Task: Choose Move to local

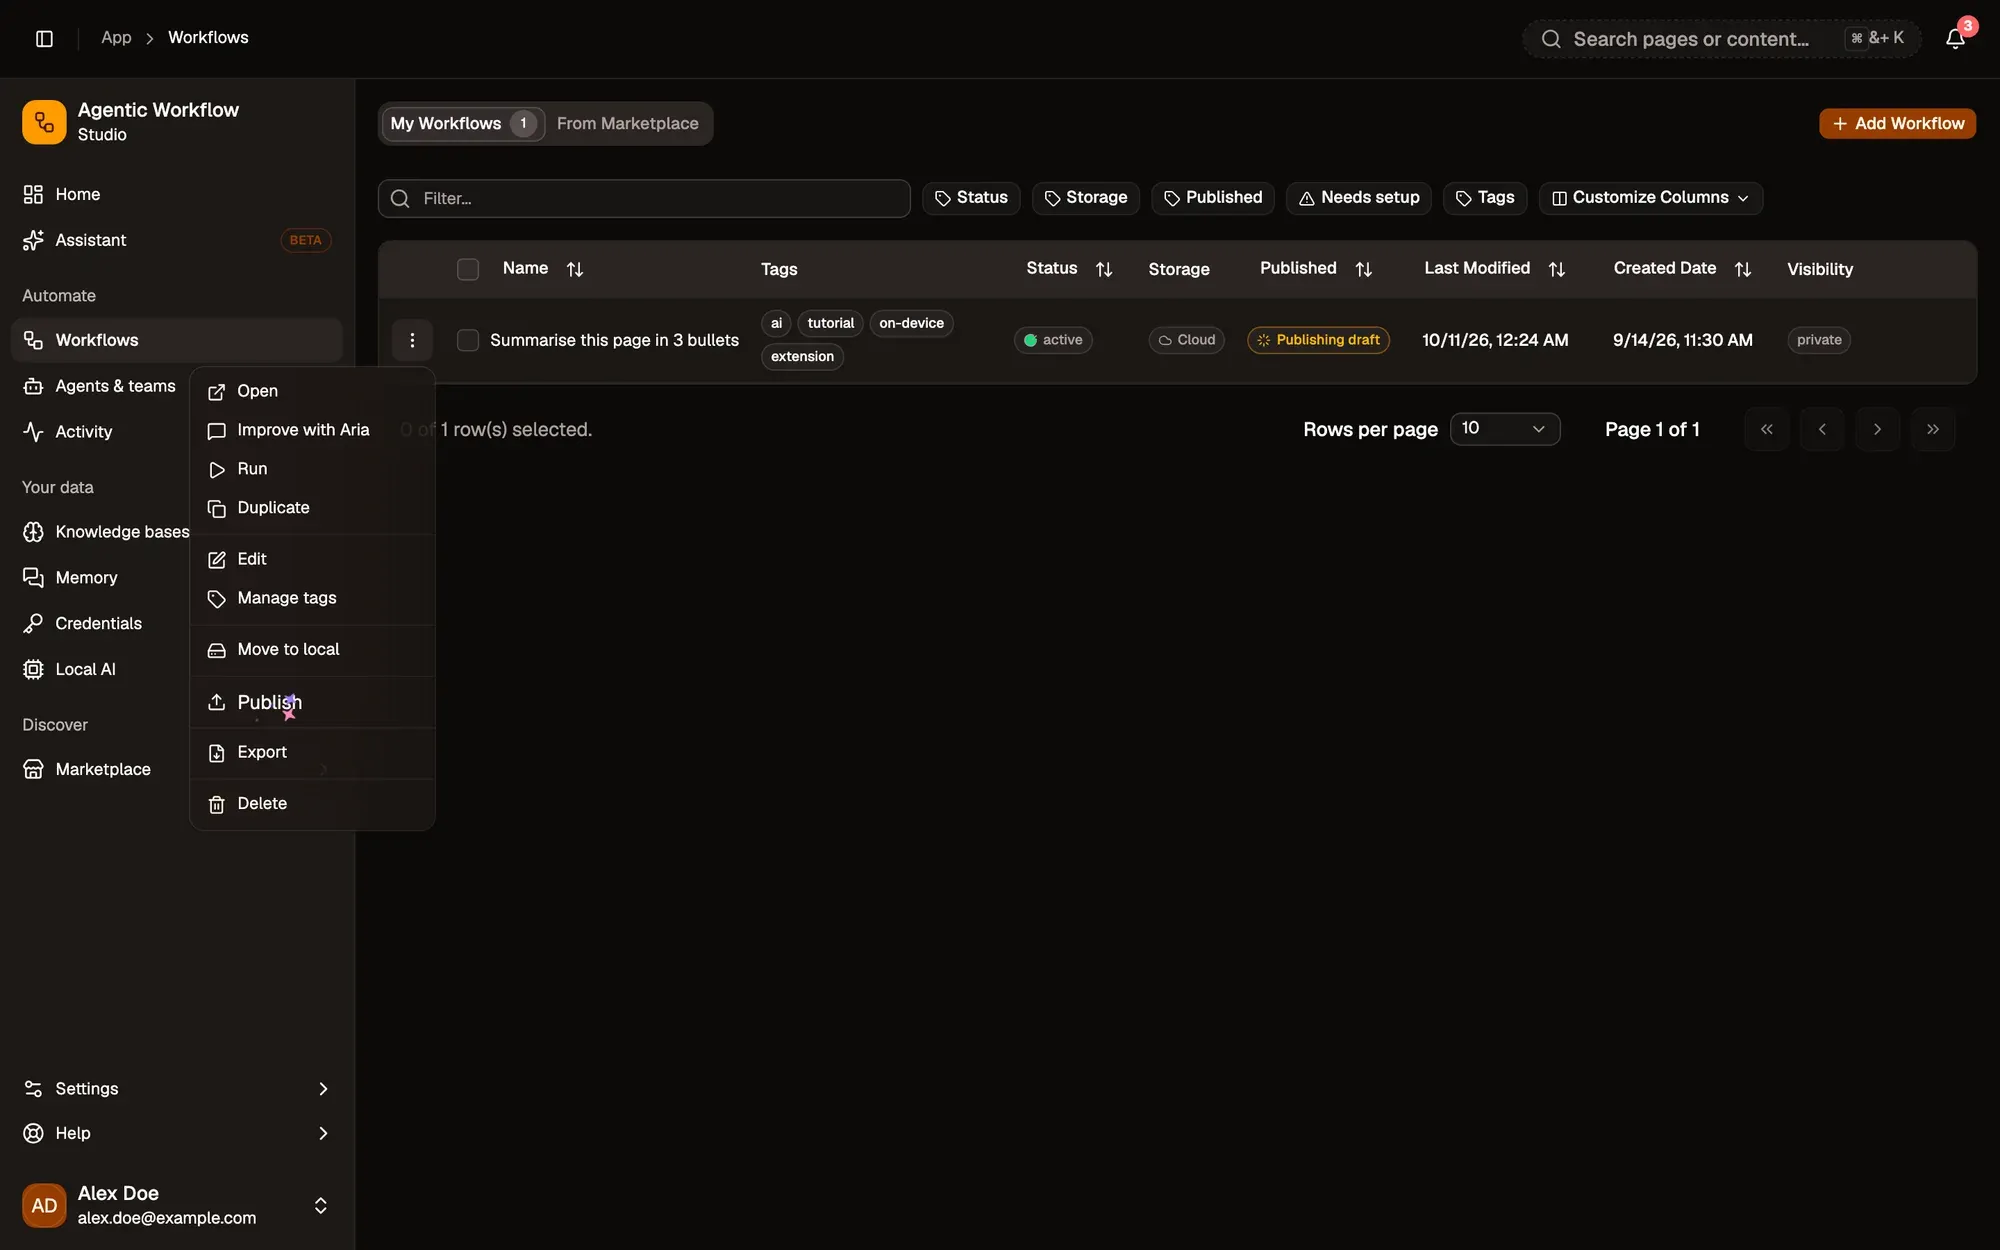Action: coord(312,650)
